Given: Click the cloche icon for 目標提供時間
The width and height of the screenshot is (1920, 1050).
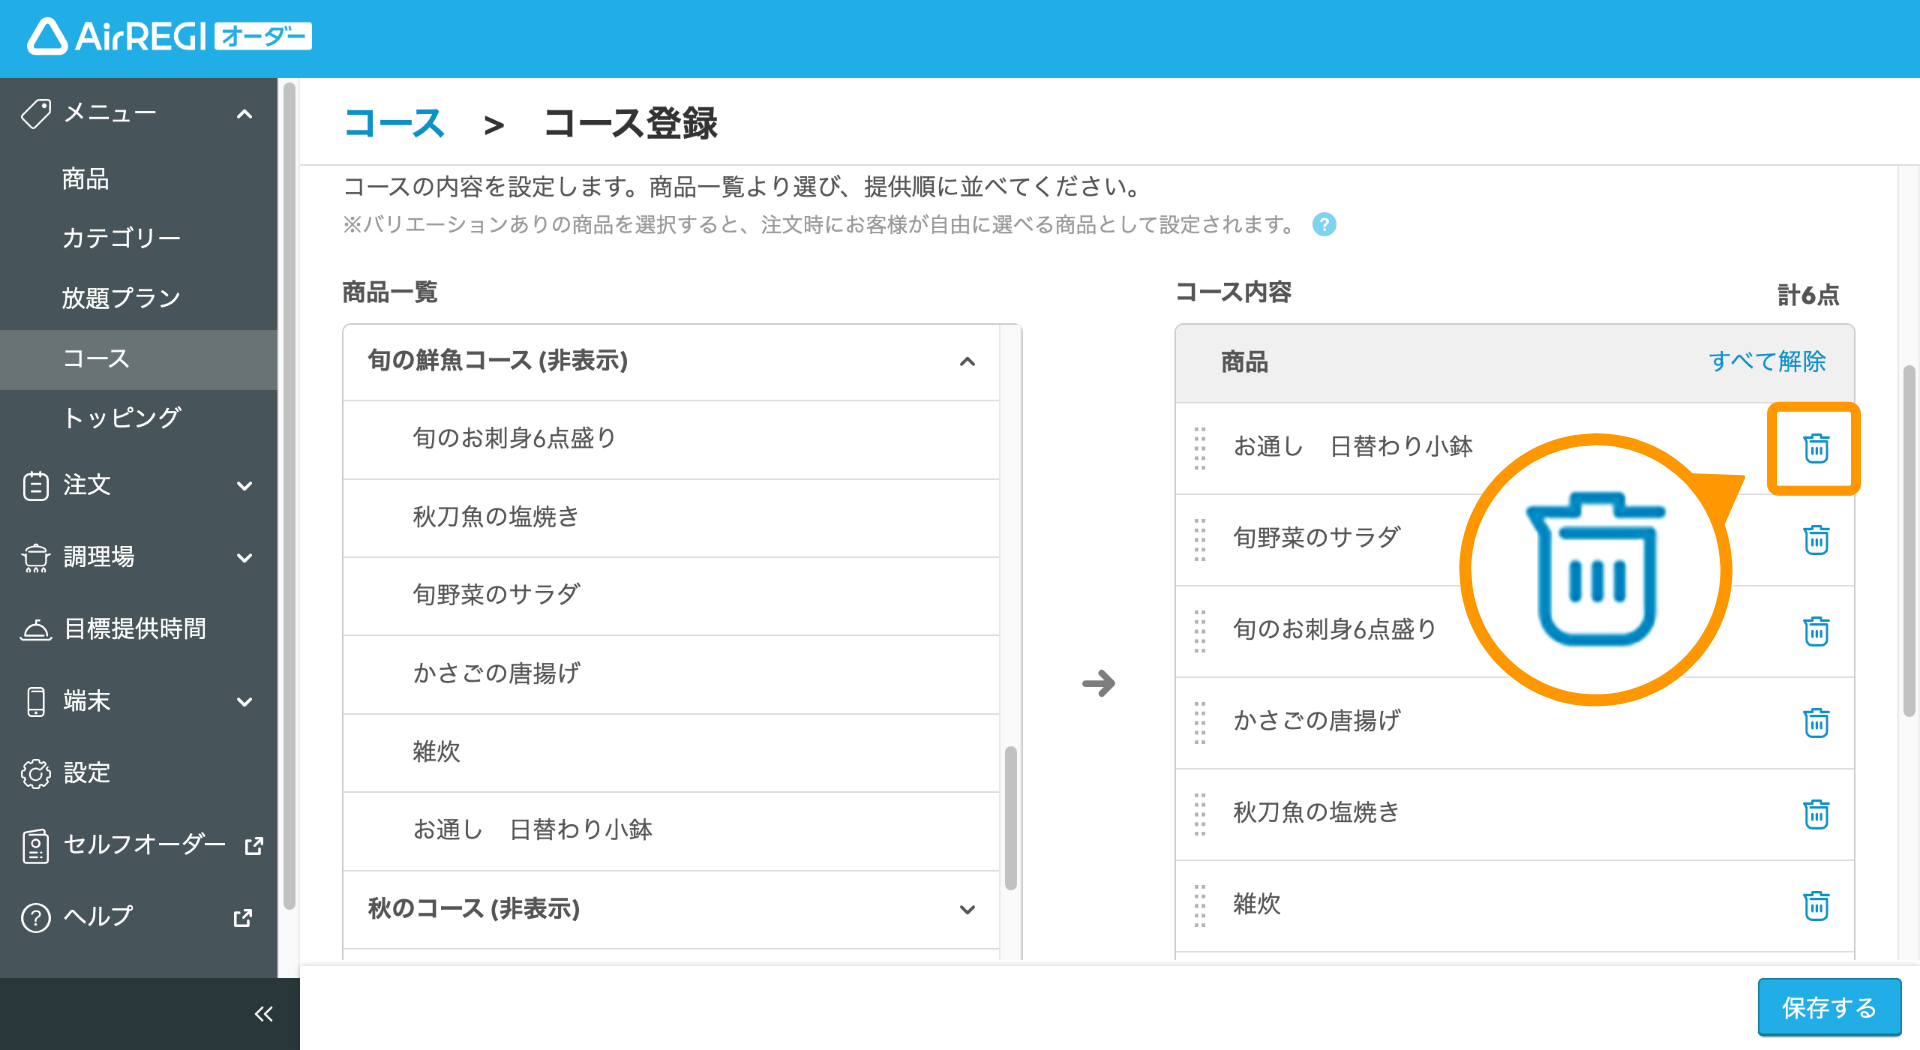Looking at the screenshot, I should pyautogui.click(x=36, y=630).
